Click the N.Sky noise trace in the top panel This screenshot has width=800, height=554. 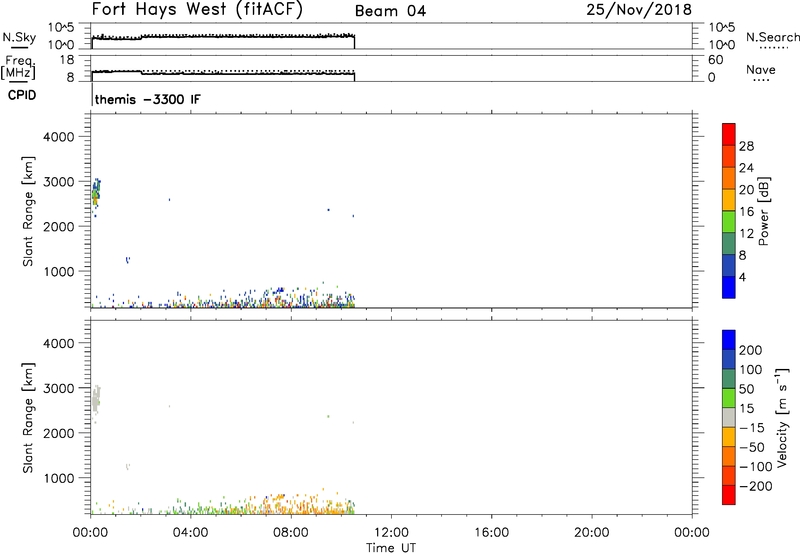(x=223, y=36)
